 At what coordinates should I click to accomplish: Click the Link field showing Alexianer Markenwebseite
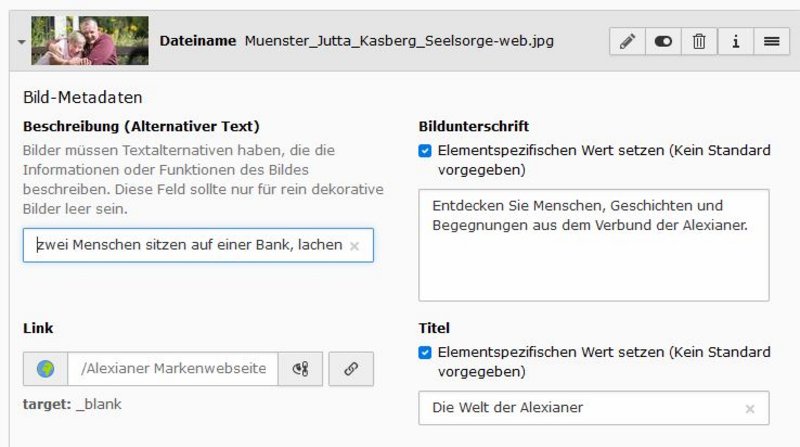pos(172,369)
